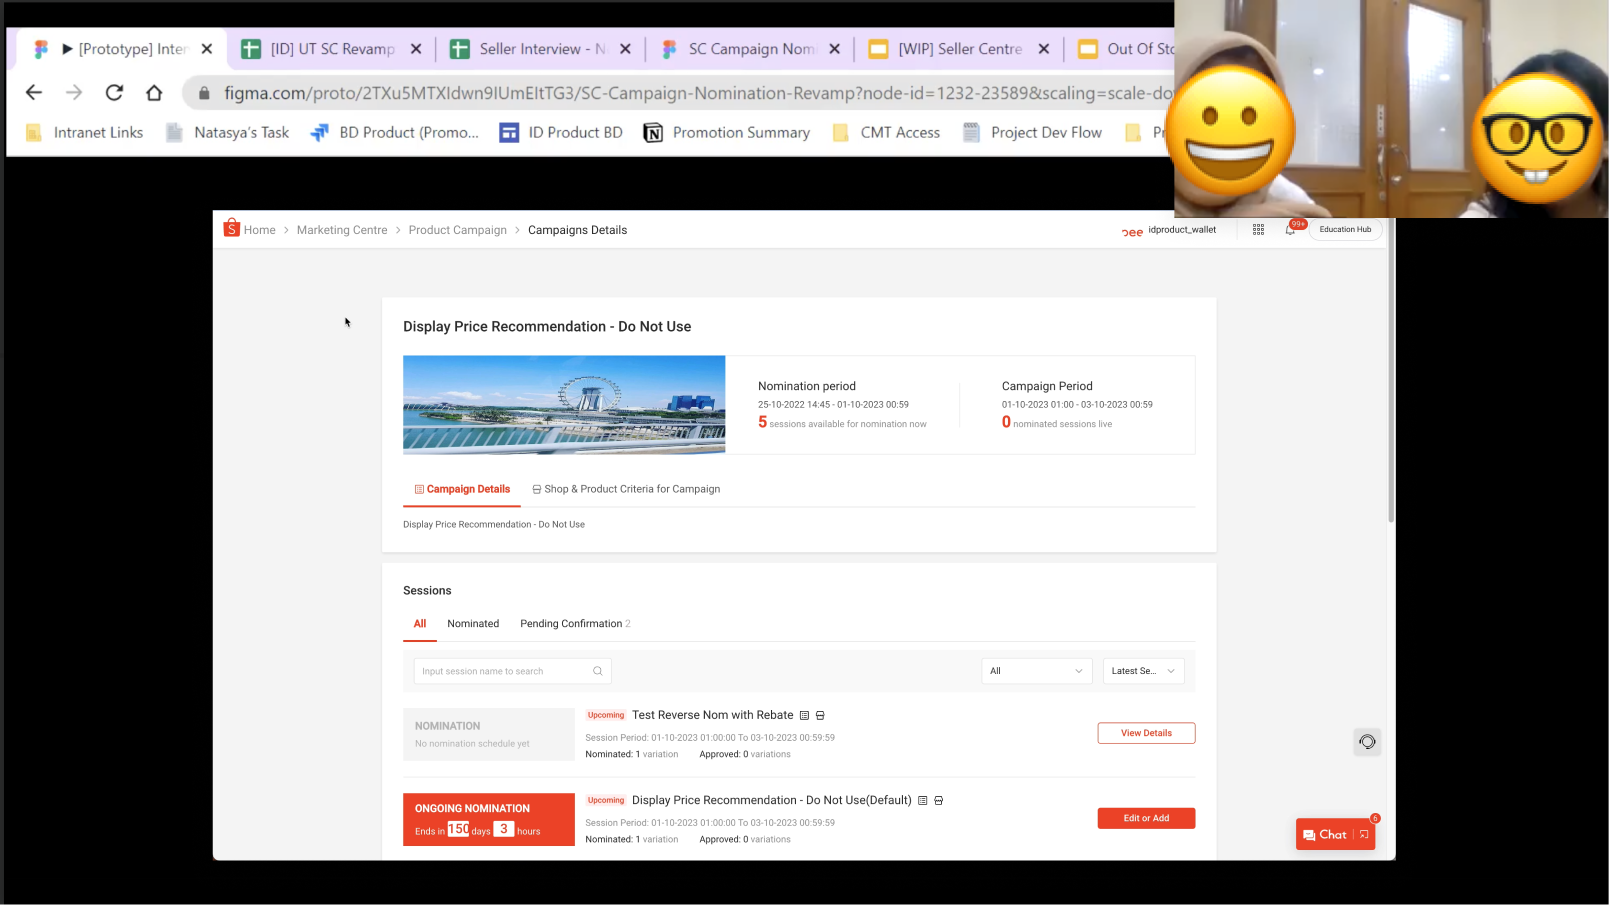Viewport: 1609px width, 905px height.
Task: Close the [ID] UT SC Revamp tab
Action: pyautogui.click(x=416, y=48)
